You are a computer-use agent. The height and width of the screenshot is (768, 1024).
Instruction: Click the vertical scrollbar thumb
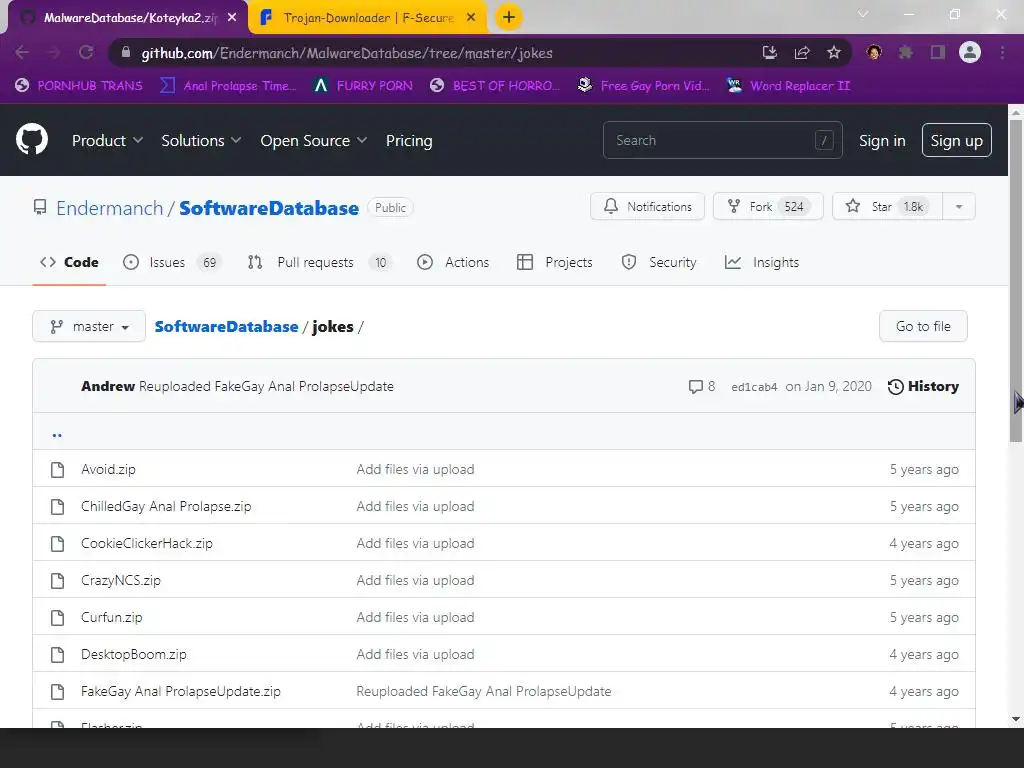(x=1016, y=281)
